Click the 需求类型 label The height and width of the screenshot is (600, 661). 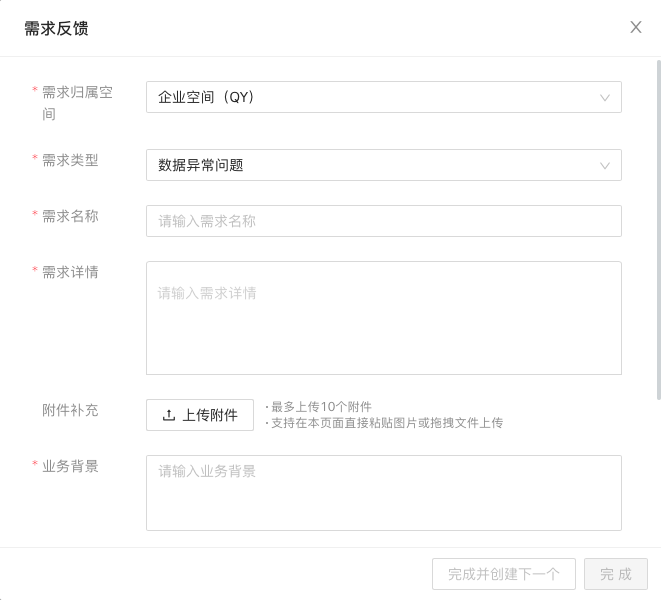coord(70,160)
